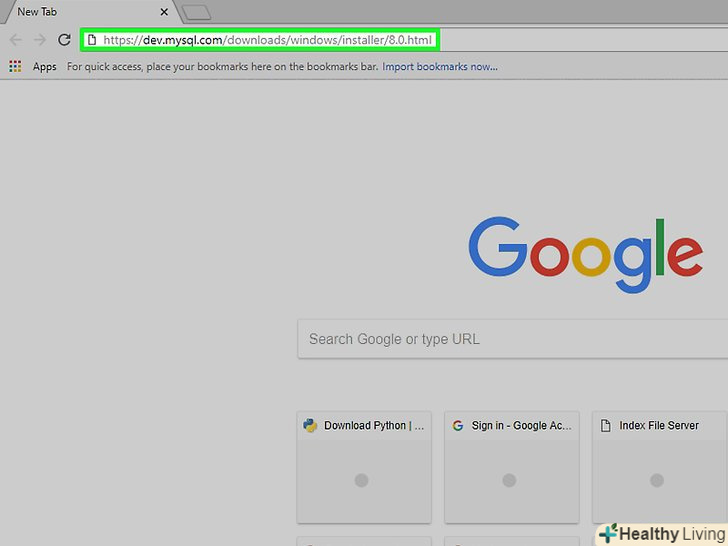Close the New Tab tab
The image size is (728, 546).
pyautogui.click(x=164, y=12)
